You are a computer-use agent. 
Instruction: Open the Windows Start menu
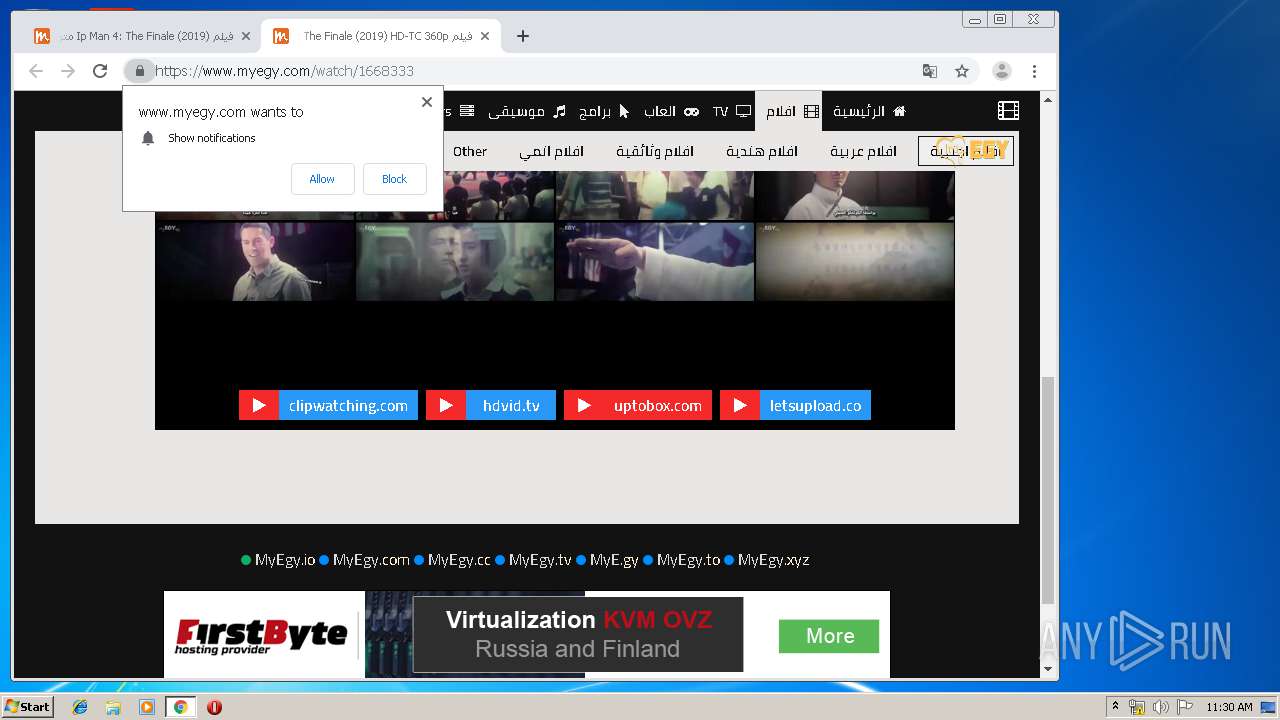(x=27, y=707)
